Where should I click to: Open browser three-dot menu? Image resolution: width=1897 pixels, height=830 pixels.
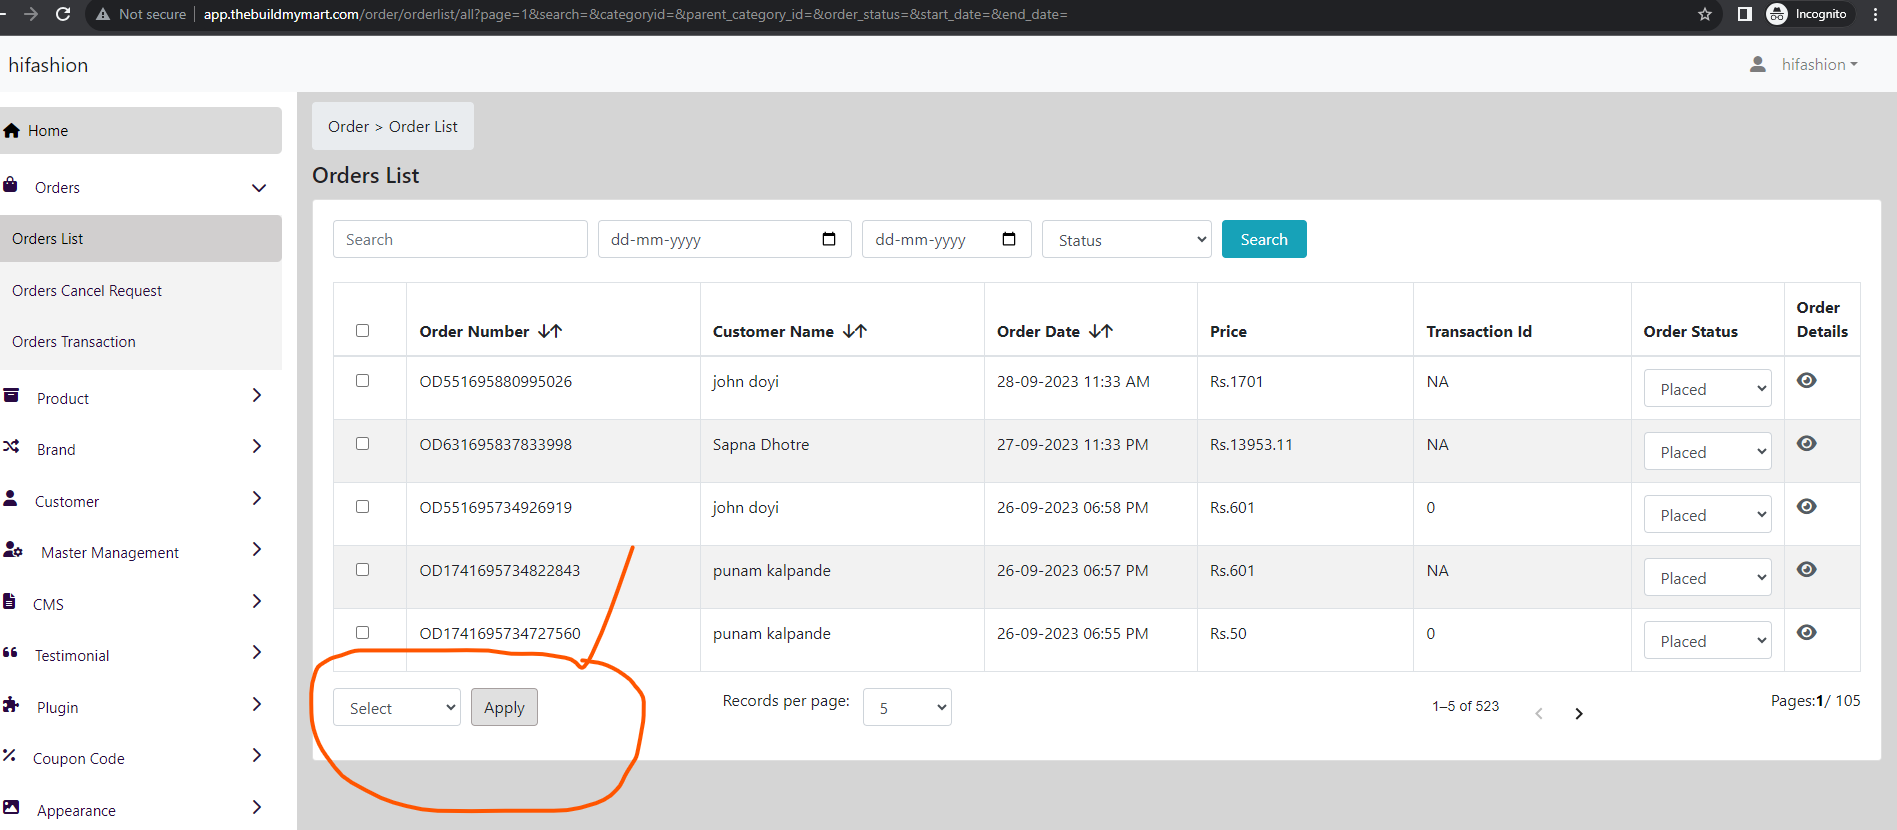tap(1876, 14)
